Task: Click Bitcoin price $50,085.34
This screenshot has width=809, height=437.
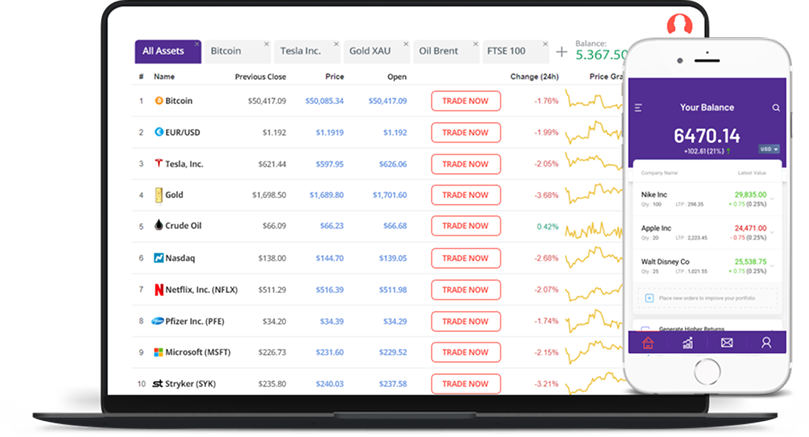Action: click(325, 101)
